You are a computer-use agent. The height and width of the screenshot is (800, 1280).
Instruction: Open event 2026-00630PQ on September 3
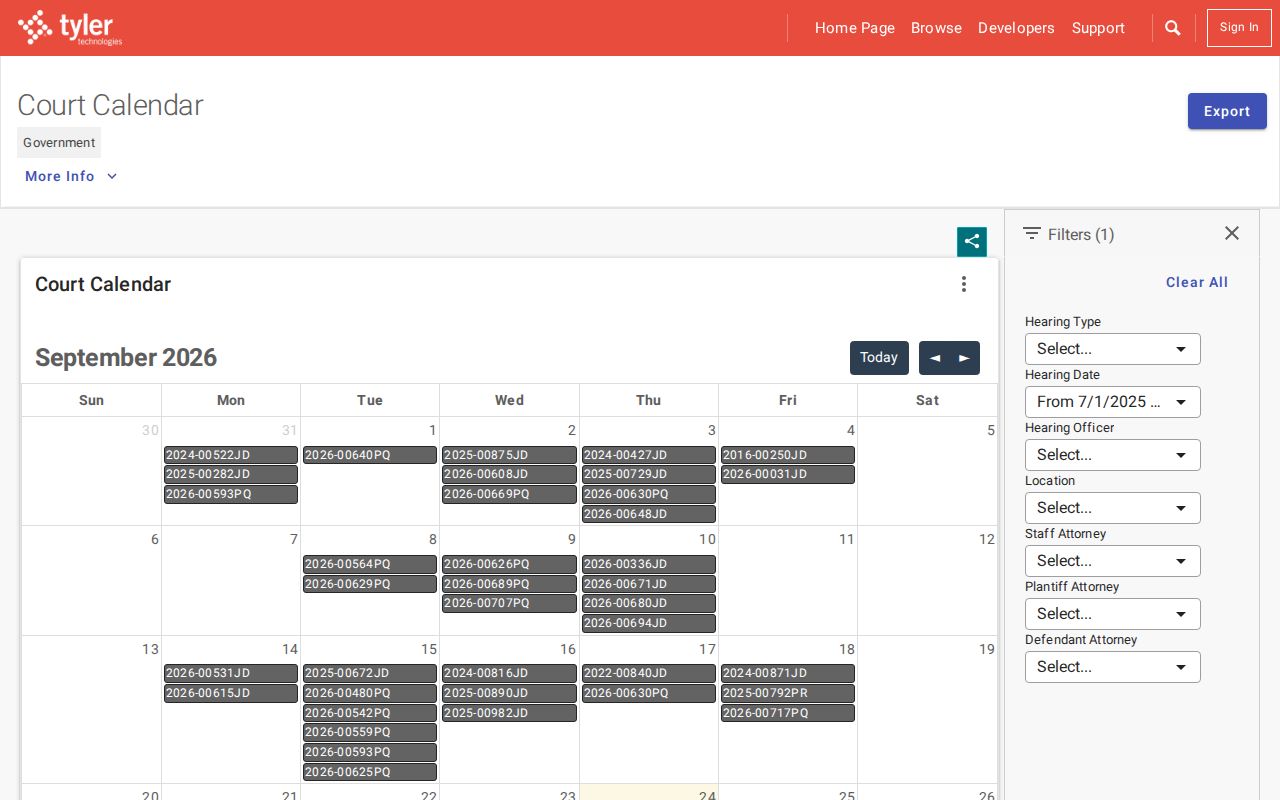pos(649,494)
